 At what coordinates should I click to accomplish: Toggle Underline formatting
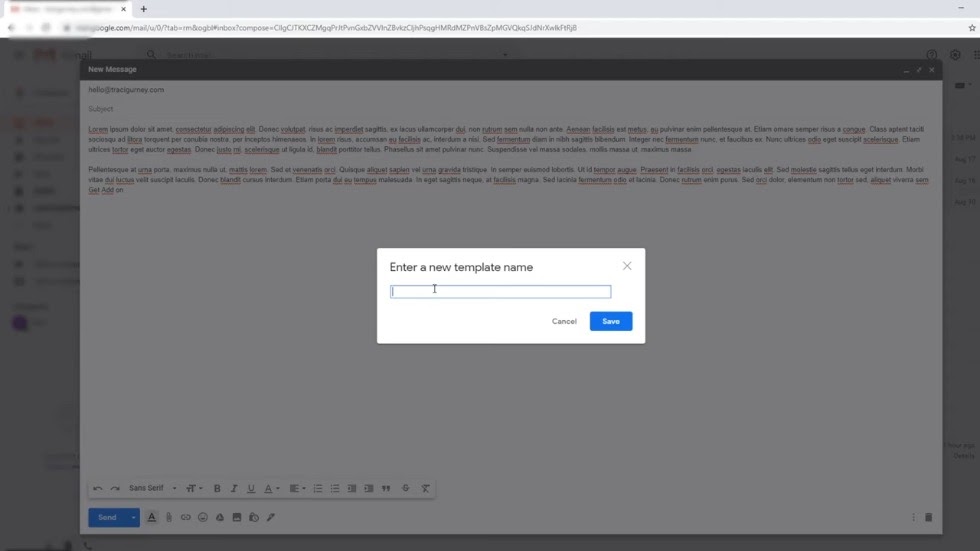(251, 489)
